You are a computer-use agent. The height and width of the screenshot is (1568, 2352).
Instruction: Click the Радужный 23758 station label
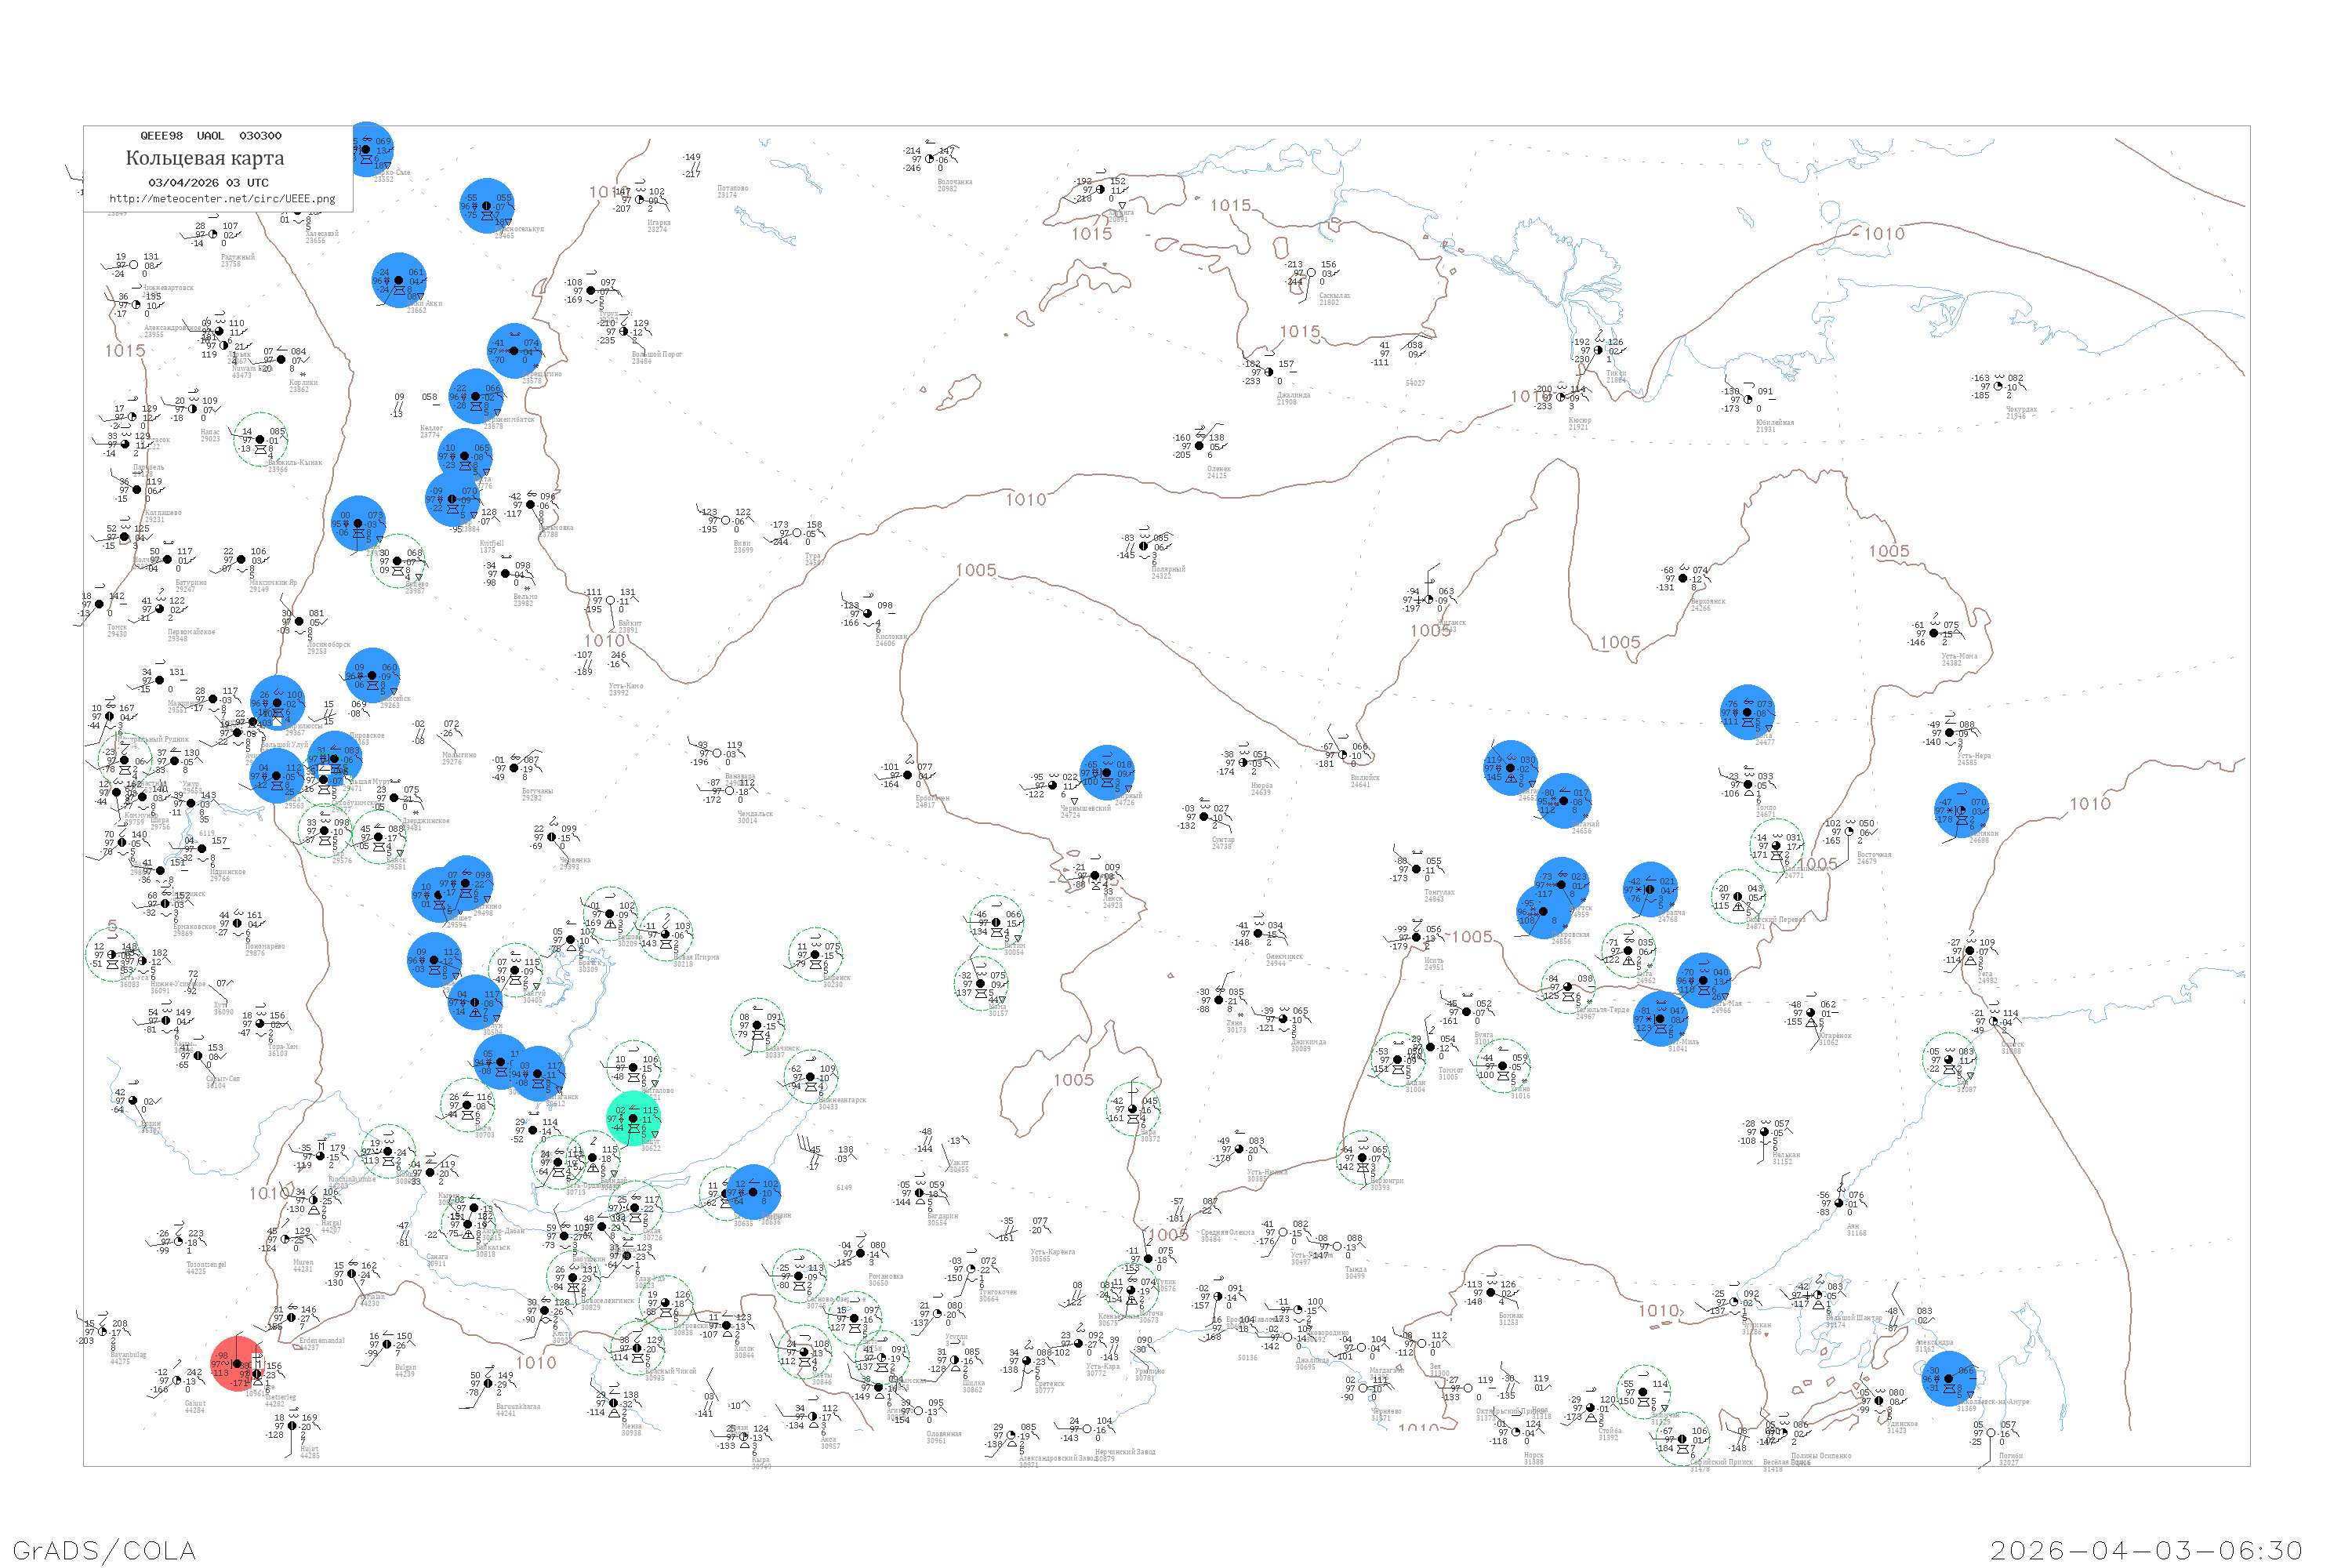238,260
